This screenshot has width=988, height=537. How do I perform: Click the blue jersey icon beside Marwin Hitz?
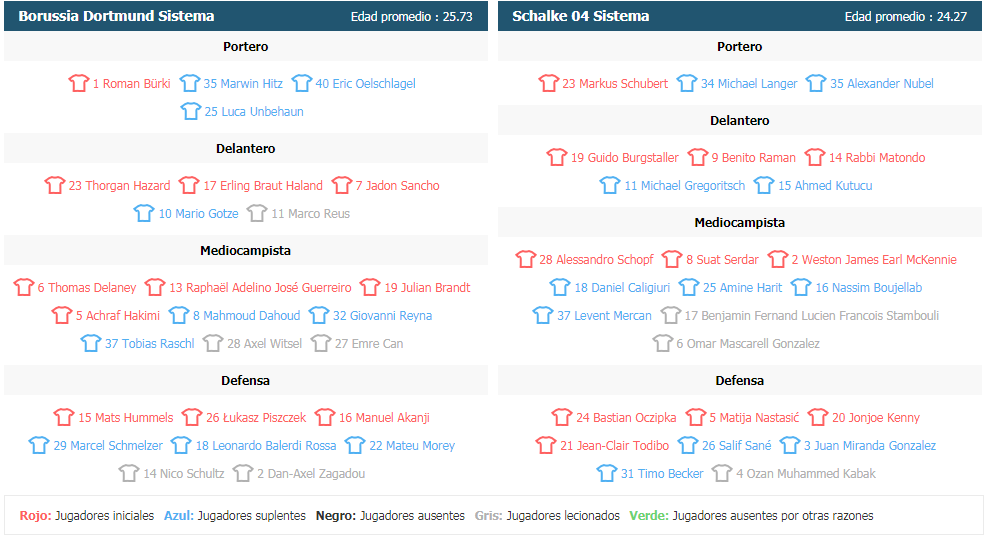click(x=190, y=83)
